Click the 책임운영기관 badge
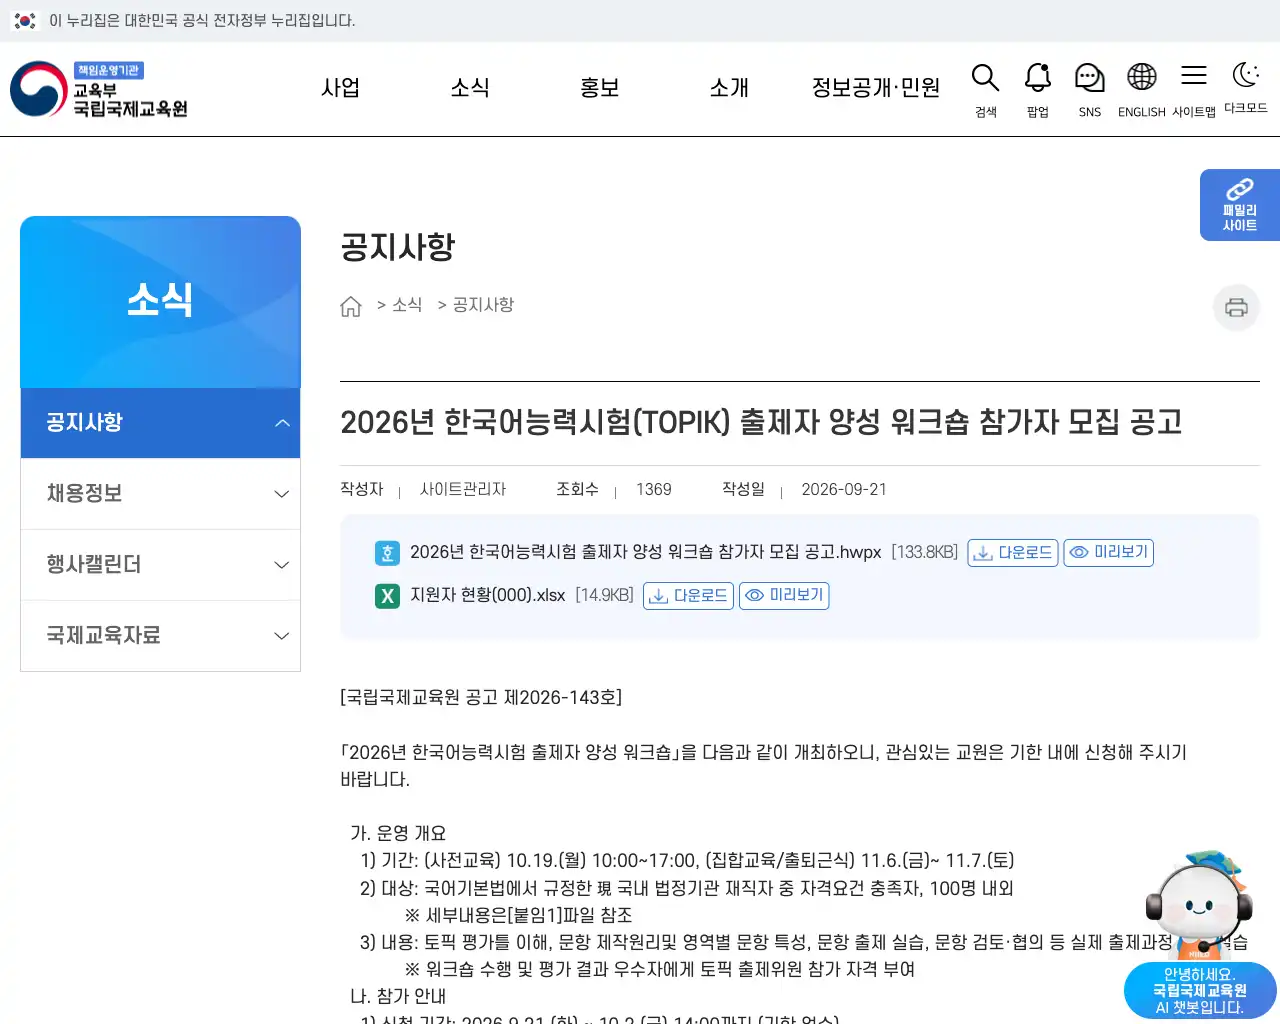This screenshot has height=1024, width=1280. tap(109, 70)
